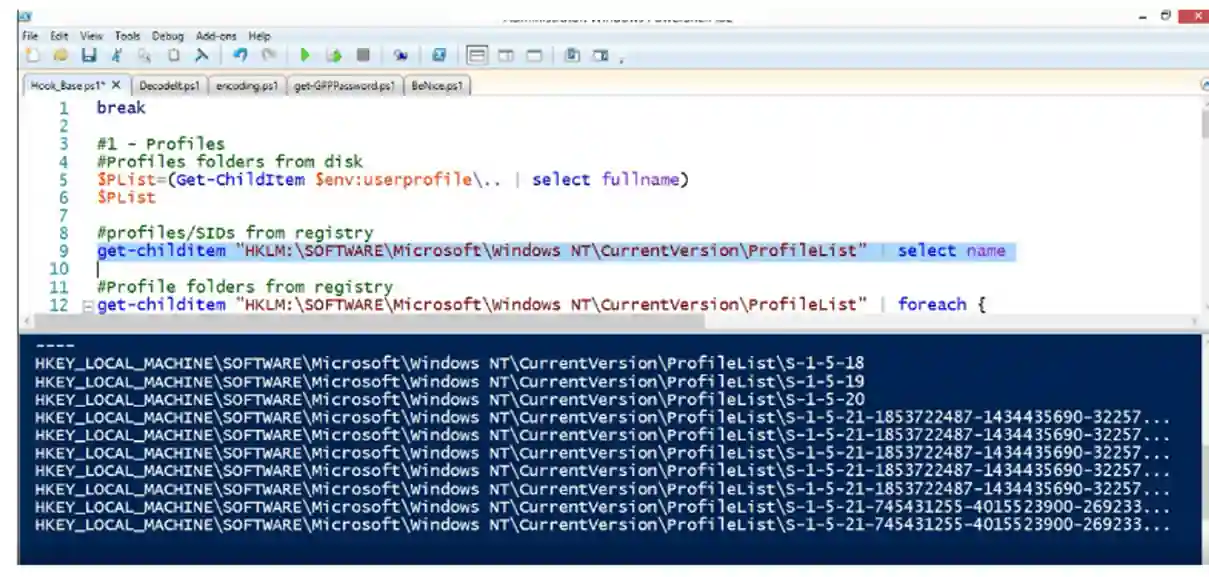This screenshot has width=1209, height=577.
Task: Run Selection icon next to play
Action: coord(334,56)
